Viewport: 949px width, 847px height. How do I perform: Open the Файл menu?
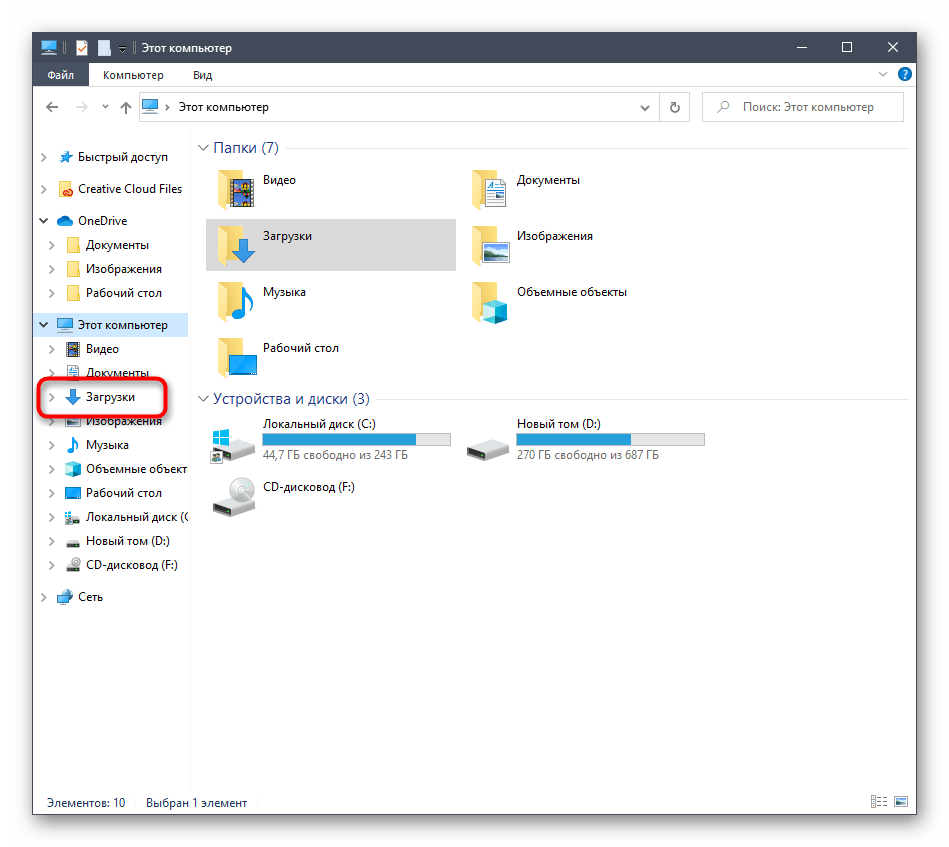coord(61,75)
